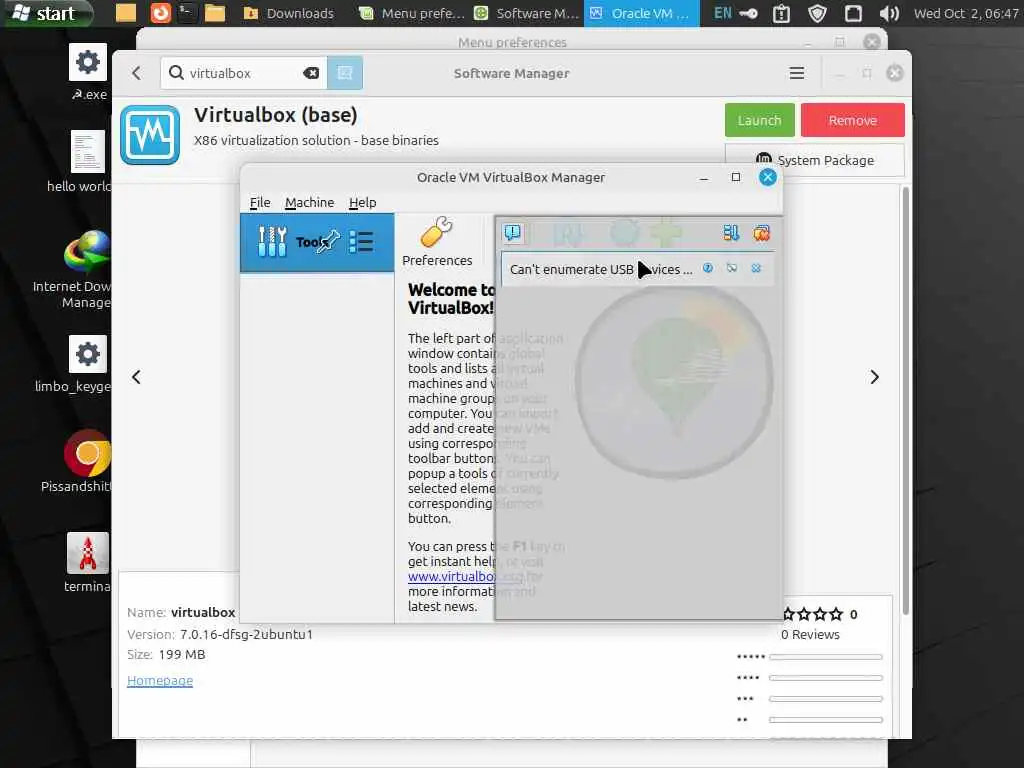The height and width of the screenshot is (768, 1024).
Task: Open the File menu in VirtualBox
Action: tap(260, 202)
